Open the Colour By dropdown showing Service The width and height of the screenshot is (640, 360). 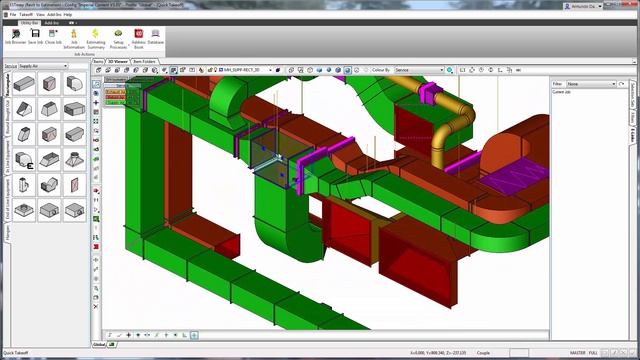point(419,70)
